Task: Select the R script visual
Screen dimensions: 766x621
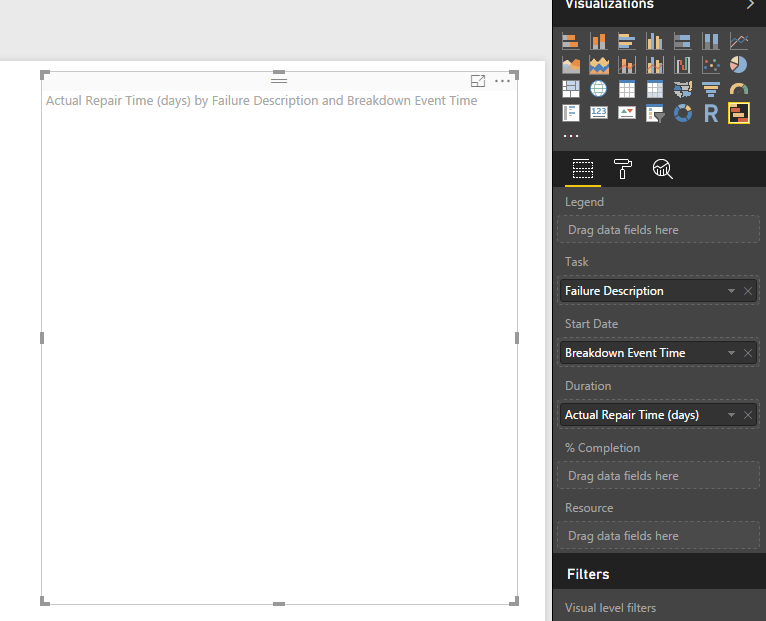Action: (711, 113)
